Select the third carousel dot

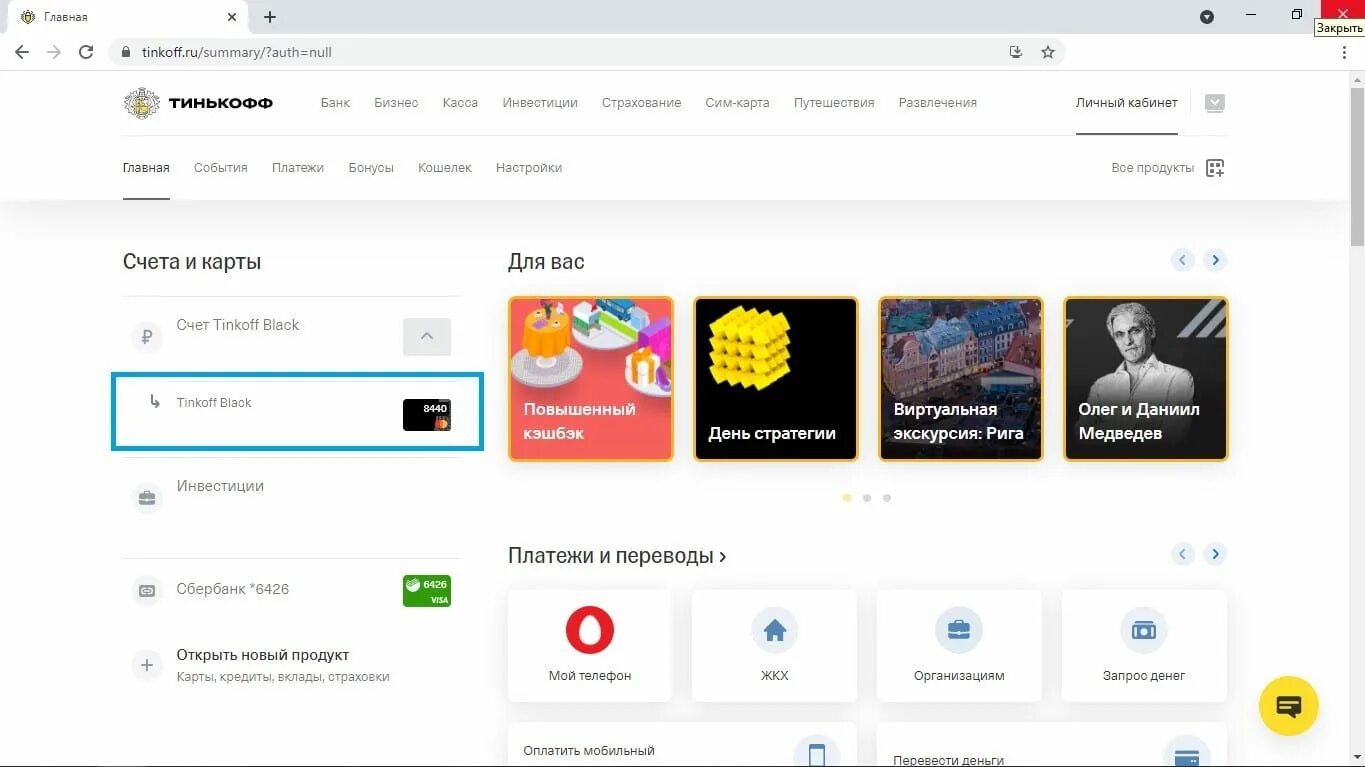click(887, 498)
